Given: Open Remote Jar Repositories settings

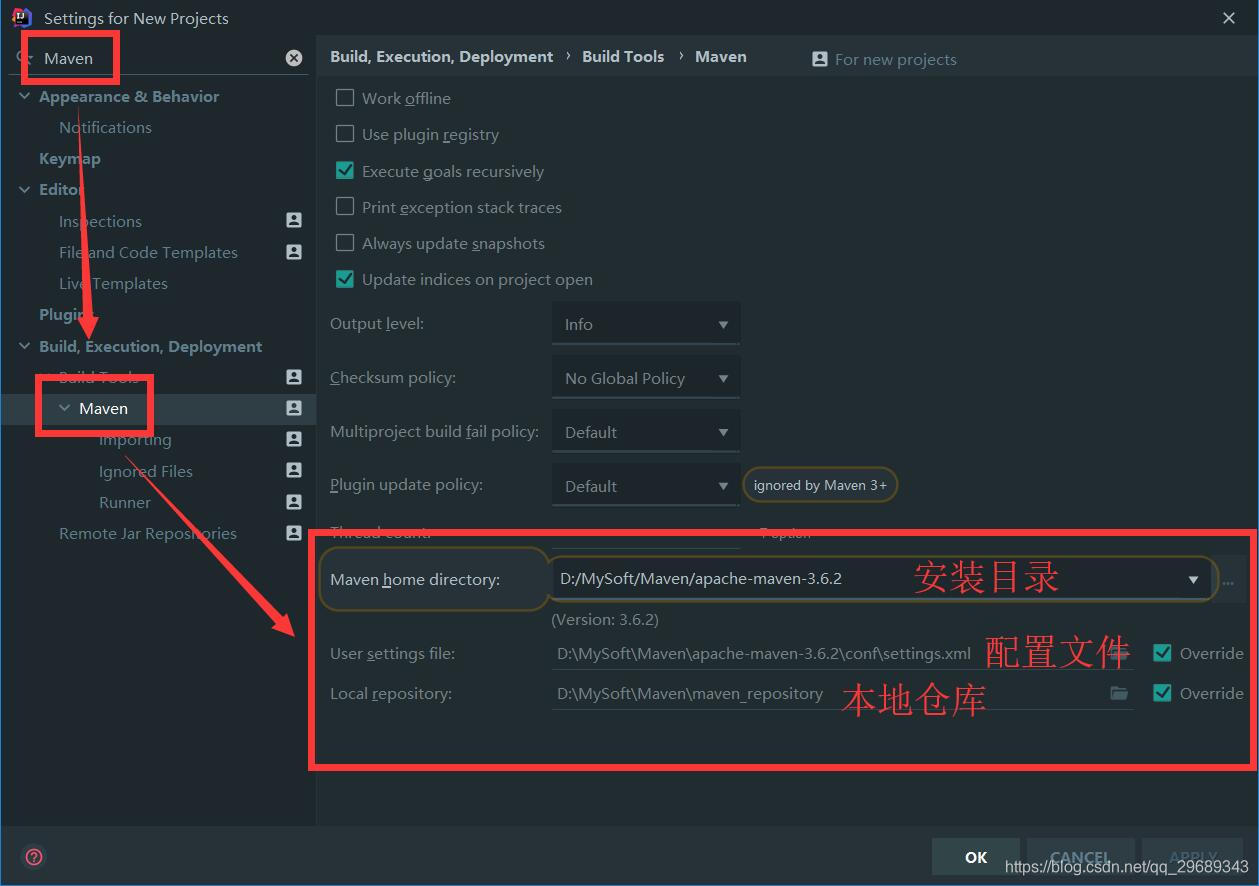Looking at the screenshot, I should pyautogui.click(x=148, y=533).
